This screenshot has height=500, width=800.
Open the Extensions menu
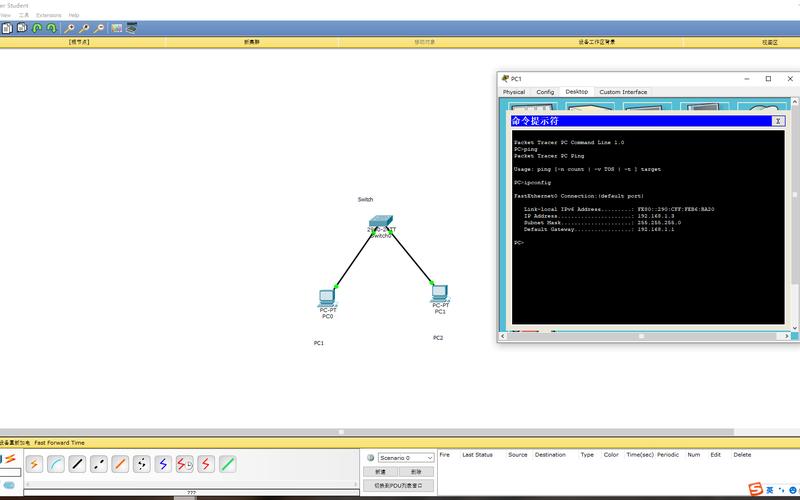(48, 15)
